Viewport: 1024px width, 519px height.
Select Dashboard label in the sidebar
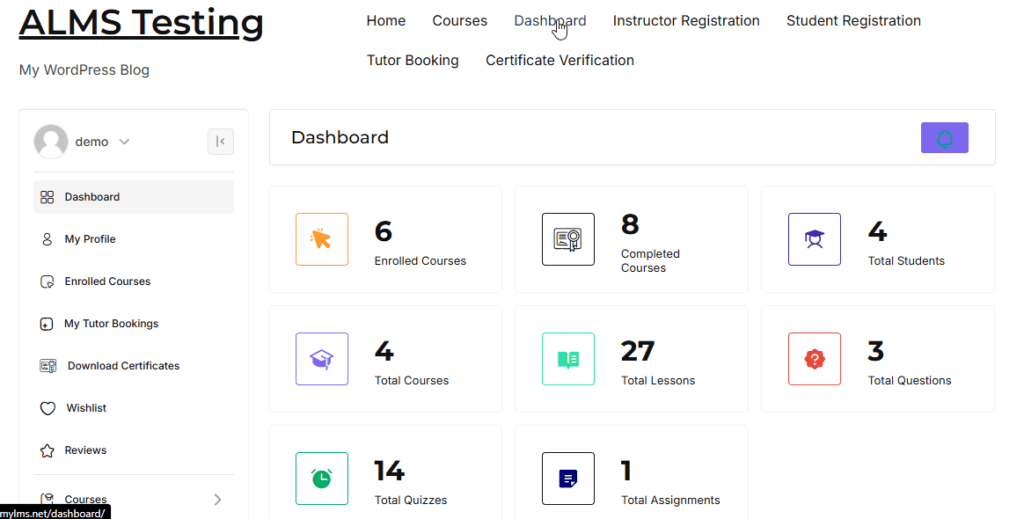[92, 197]
